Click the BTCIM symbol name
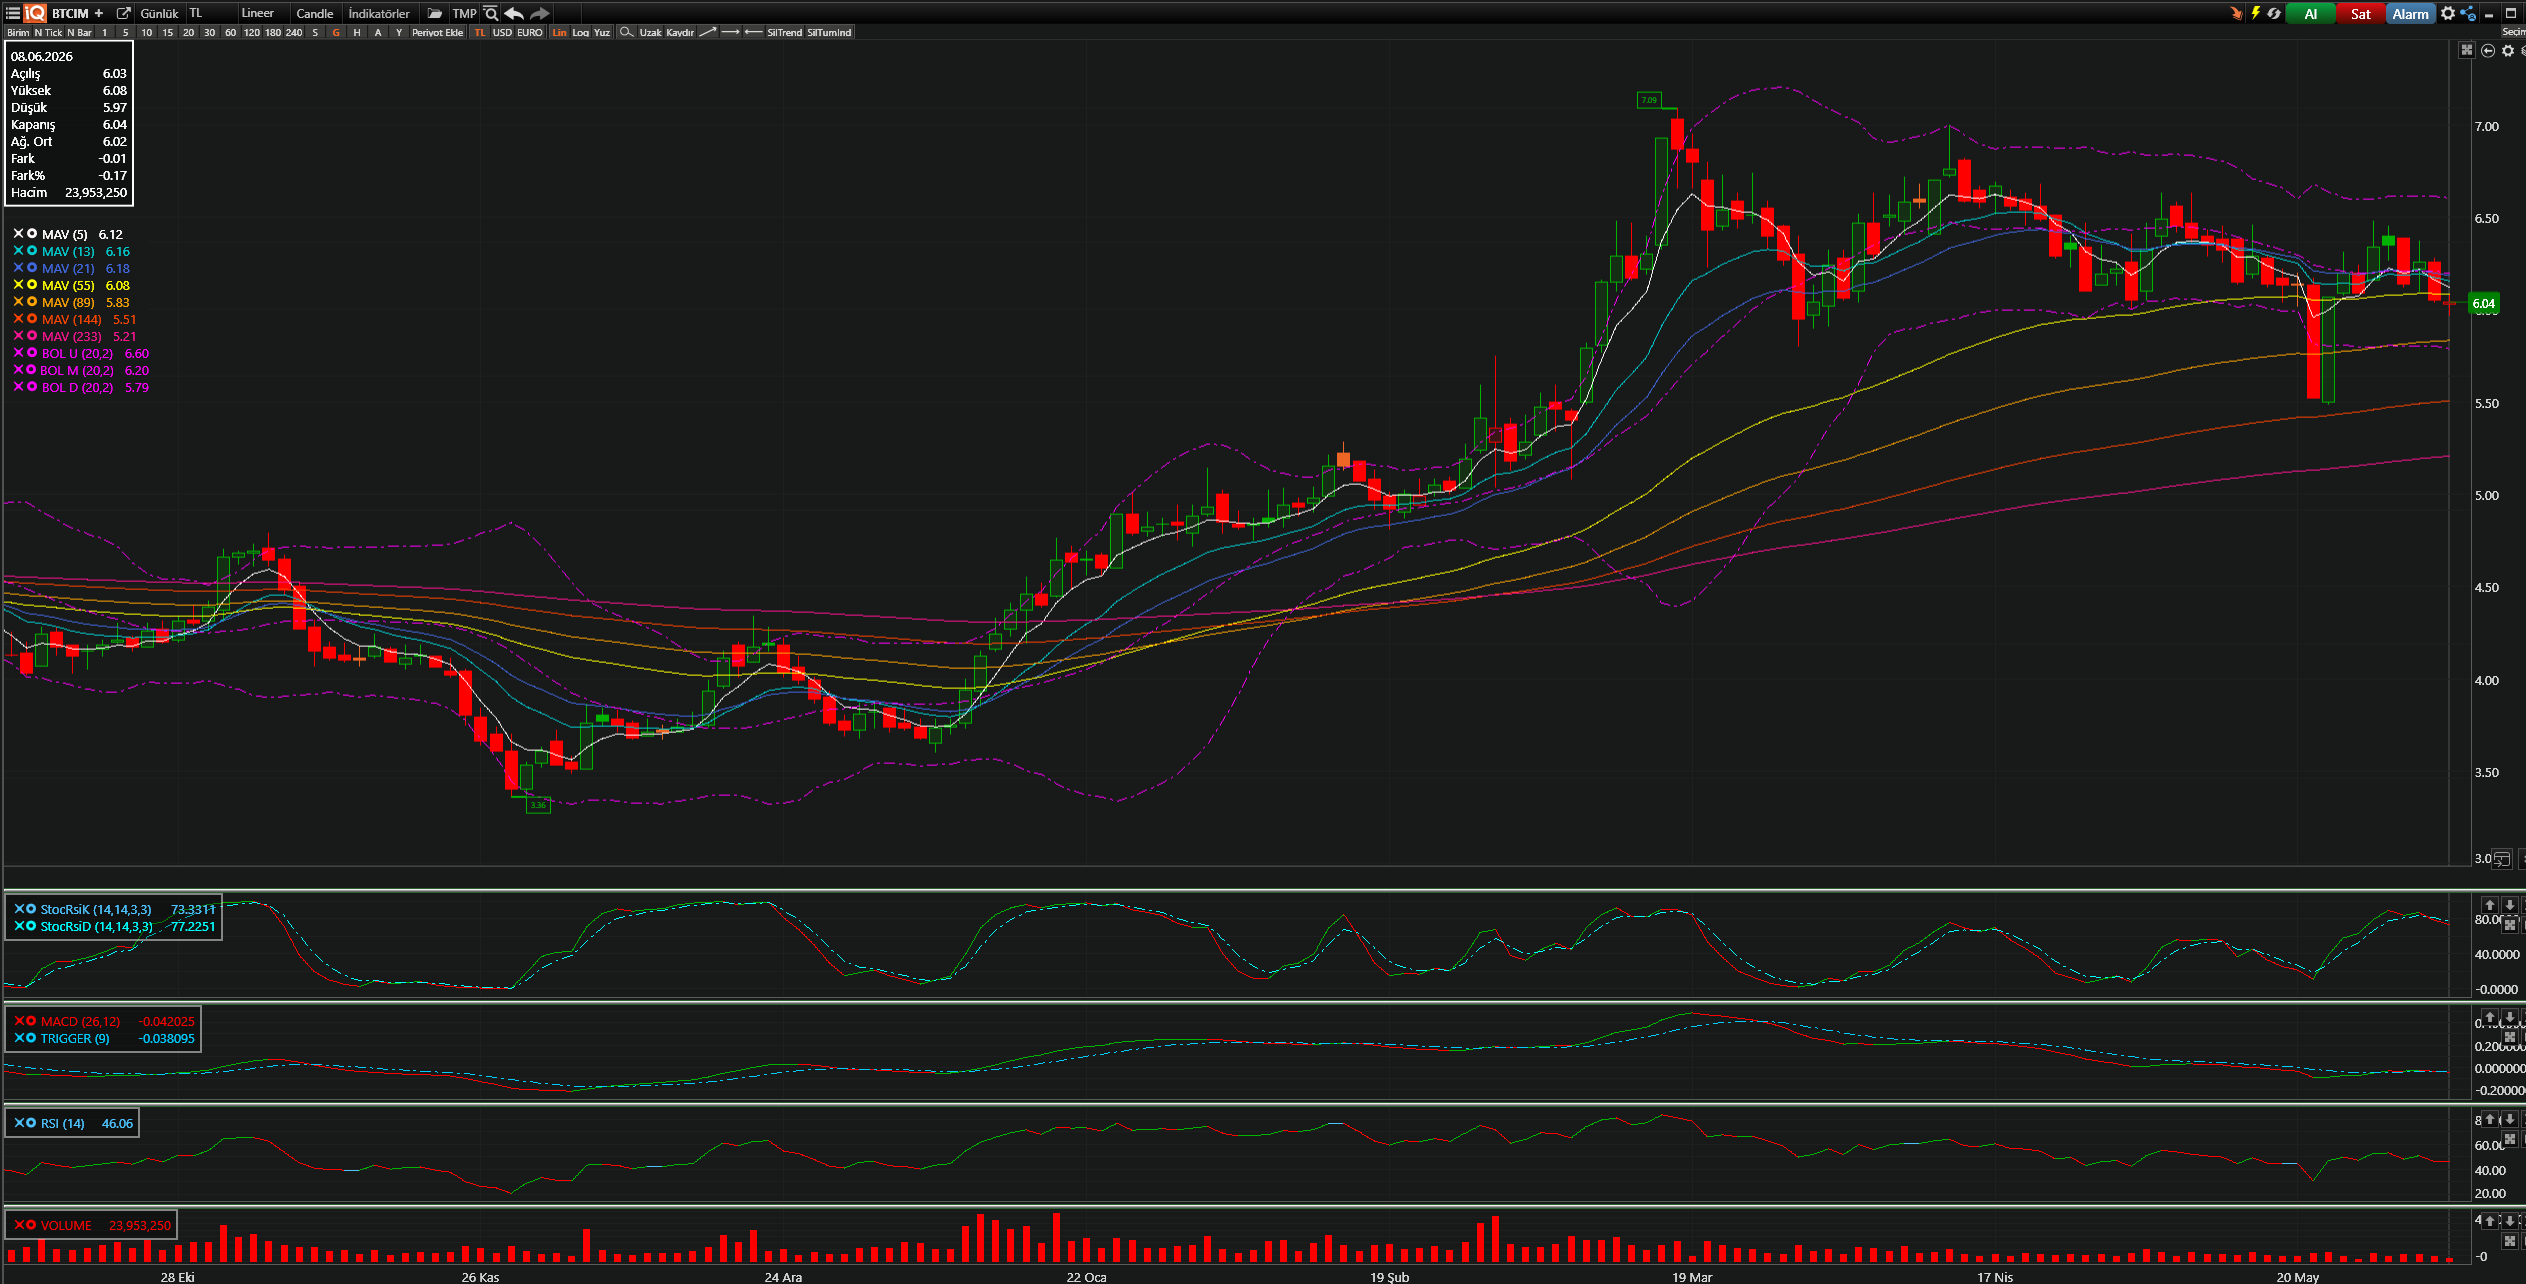This screenshot has height=1284, width=2526. (70, 13)
